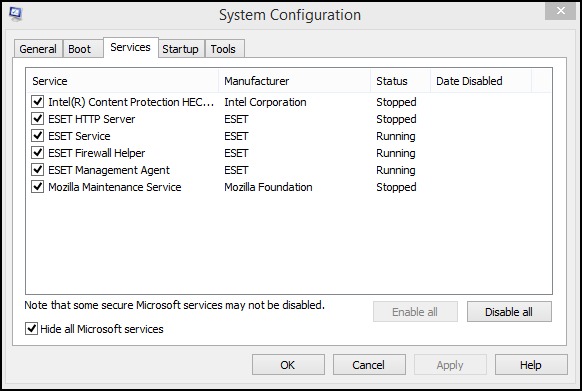This screenshot has height=391, width=582.
Task: Select the ESET Firewall Helper row name
Action: pyautogui.click(x=97, y=153)
